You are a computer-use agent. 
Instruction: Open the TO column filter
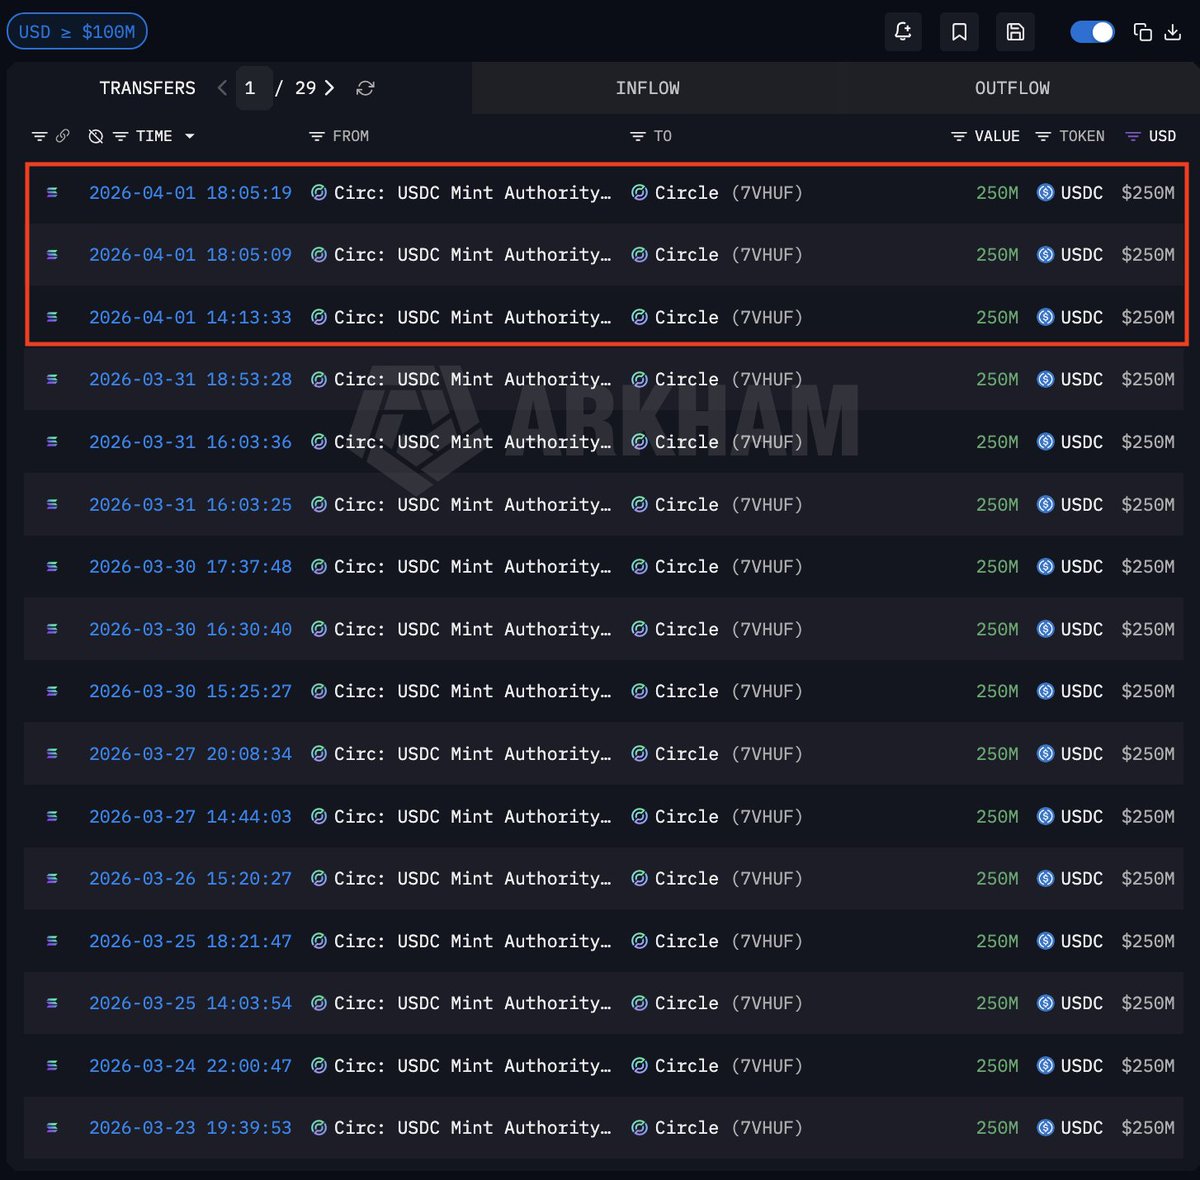[638, 136]
